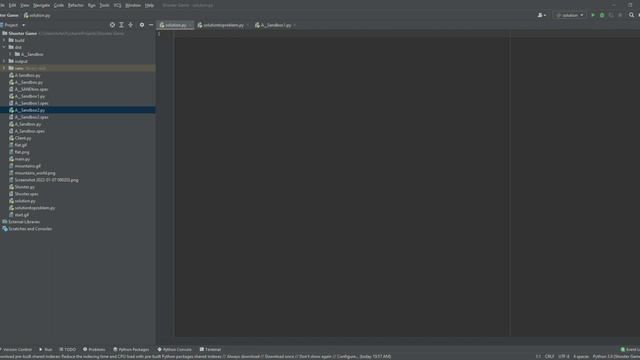
Task: Select Client.py in project tree
Action: click(23, 138)
